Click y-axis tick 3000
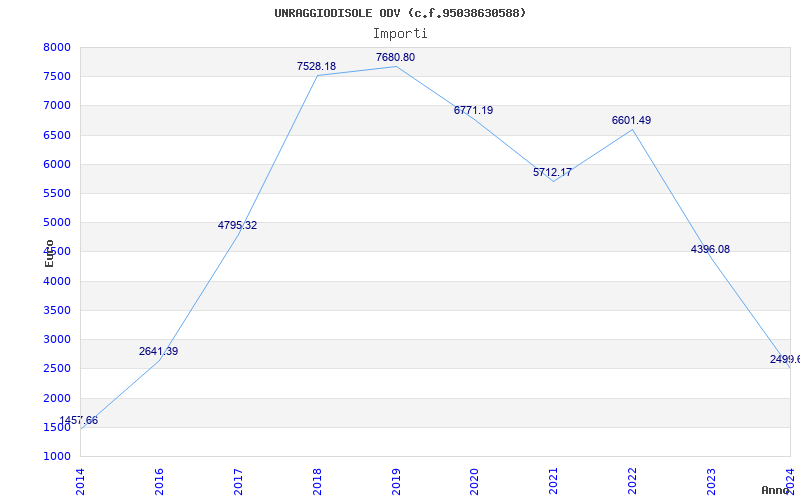Image resolution: width=800 pixels, height=500 pixels. click(x=57, y=339)
